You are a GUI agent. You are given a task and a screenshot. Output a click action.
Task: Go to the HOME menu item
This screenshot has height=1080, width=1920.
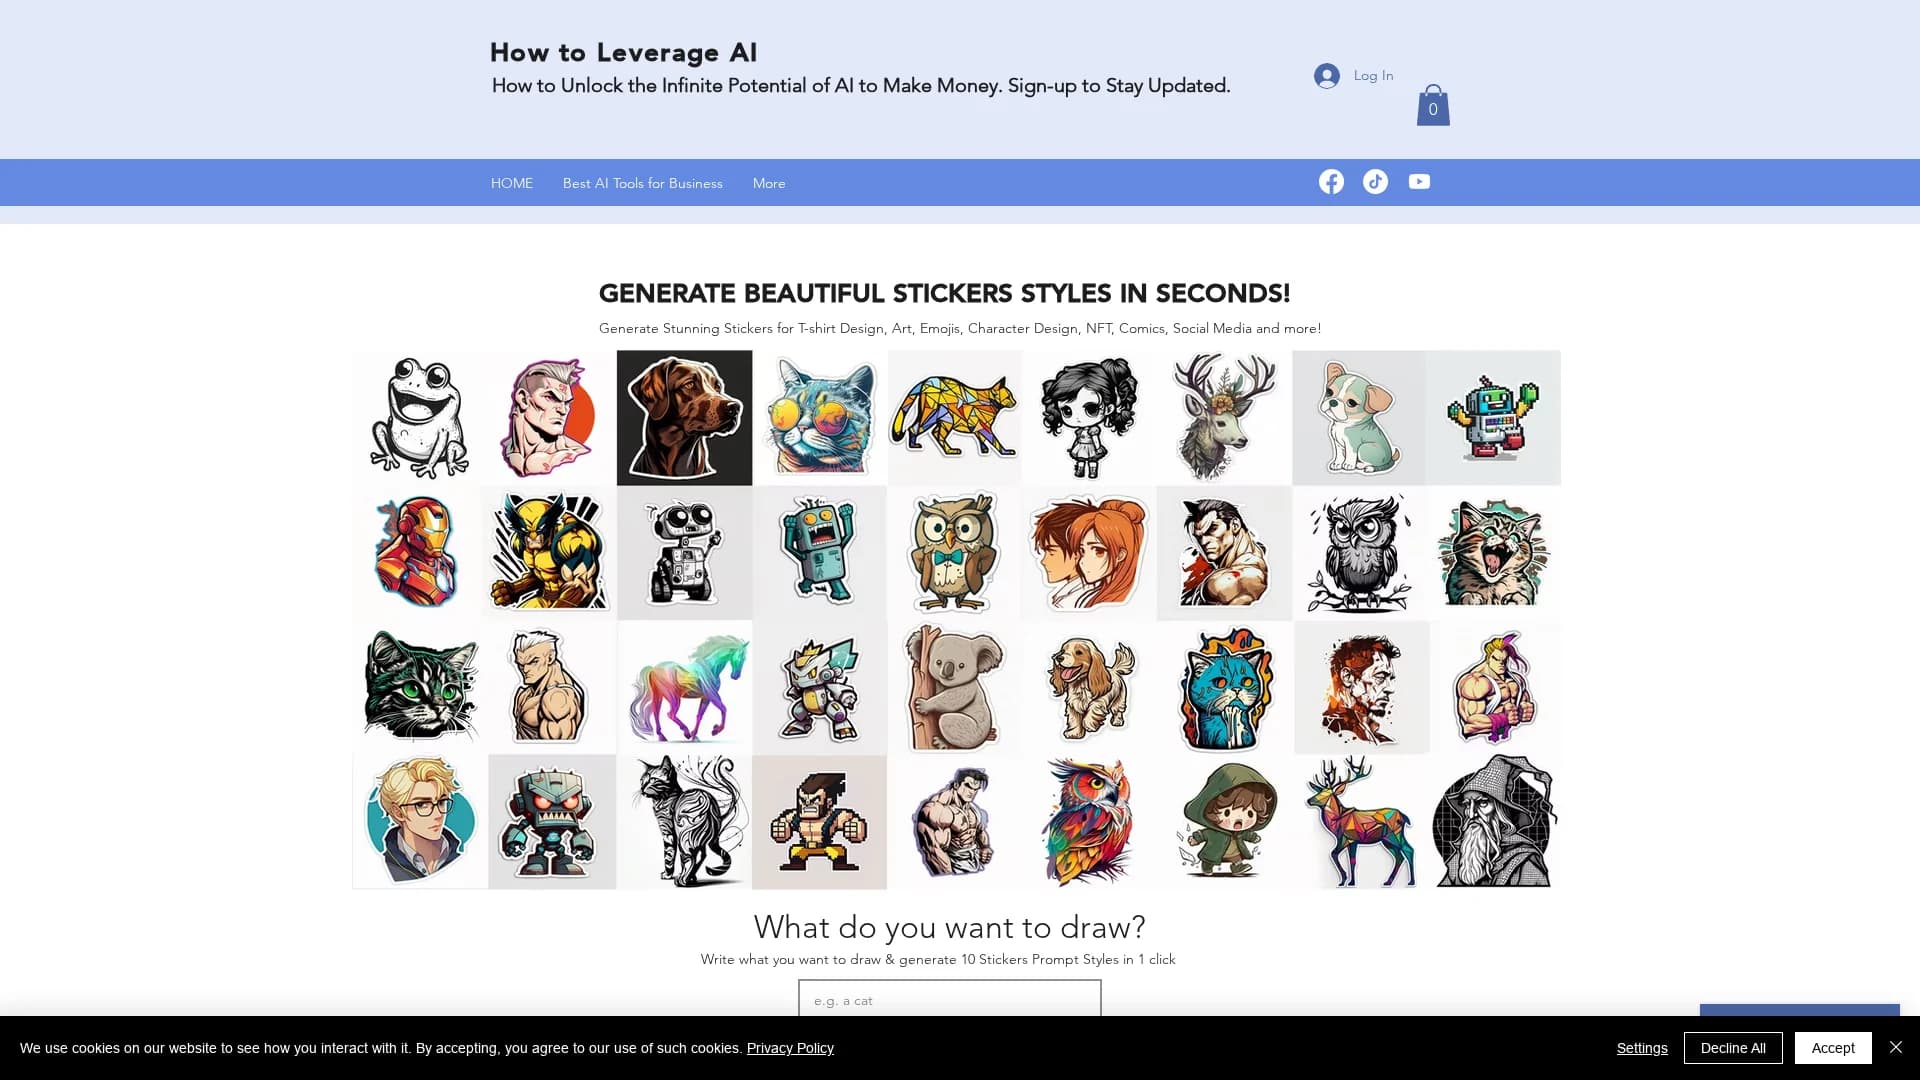click(512, 183)
